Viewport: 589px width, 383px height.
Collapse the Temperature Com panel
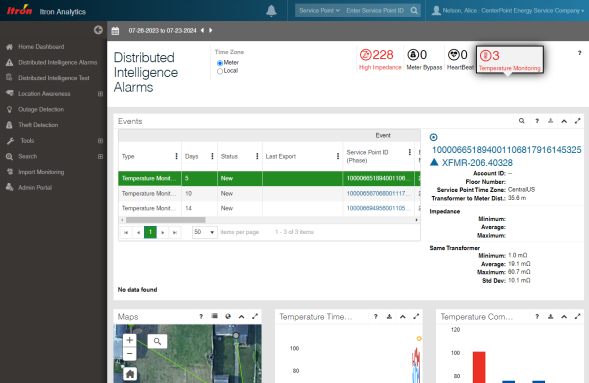[x=564, y=317]
